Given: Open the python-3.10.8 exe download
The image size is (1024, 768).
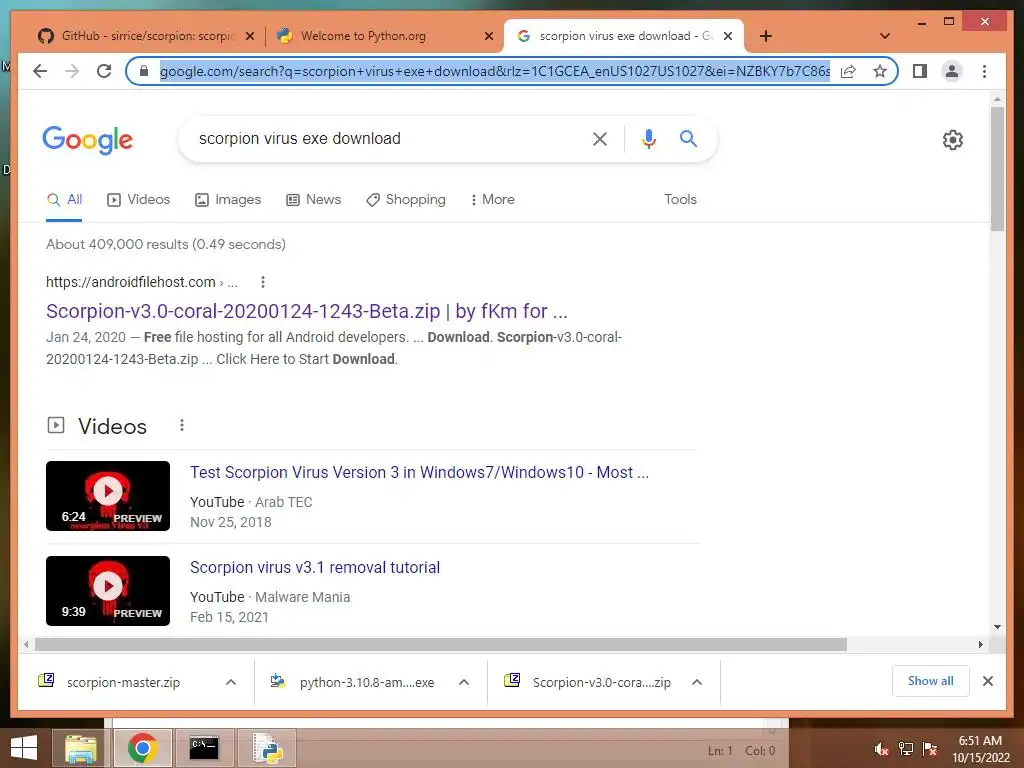Looking at the screenshot, I should tap(366, 682).
